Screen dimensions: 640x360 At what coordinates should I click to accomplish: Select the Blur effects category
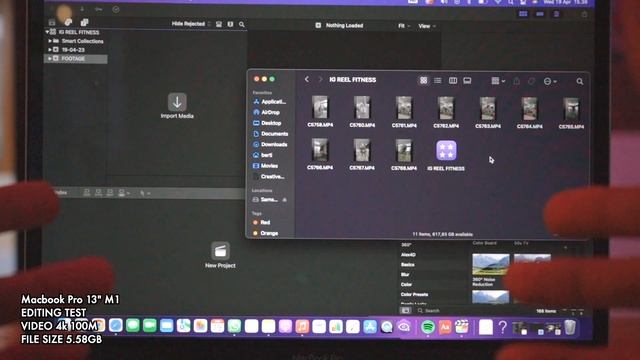pyautogui.click(x=405, y=274)
